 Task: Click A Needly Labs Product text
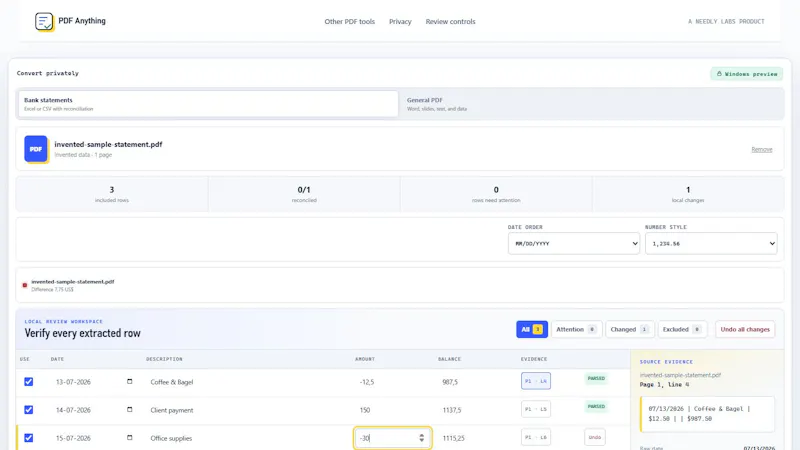coord(726,21)
